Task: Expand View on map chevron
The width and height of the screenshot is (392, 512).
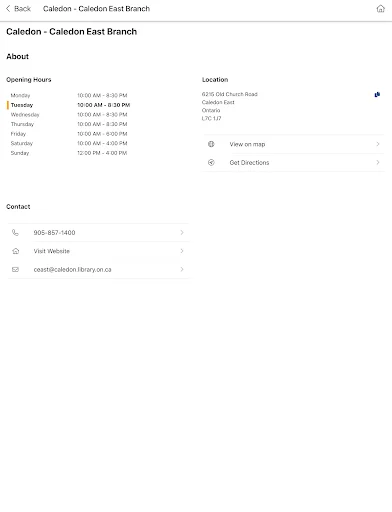Action: click(378, 144)
